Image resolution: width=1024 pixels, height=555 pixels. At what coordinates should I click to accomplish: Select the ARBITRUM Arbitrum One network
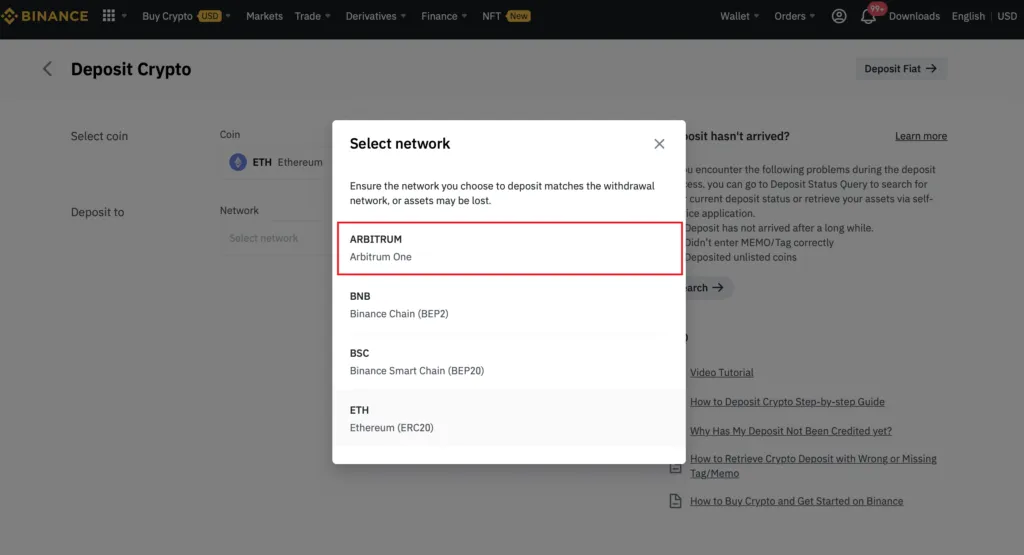pyautogui.click(x=509, y=248)
